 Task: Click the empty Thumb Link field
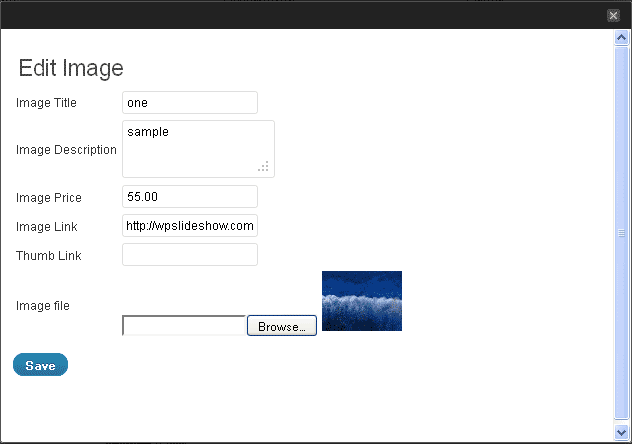(190, 255)
